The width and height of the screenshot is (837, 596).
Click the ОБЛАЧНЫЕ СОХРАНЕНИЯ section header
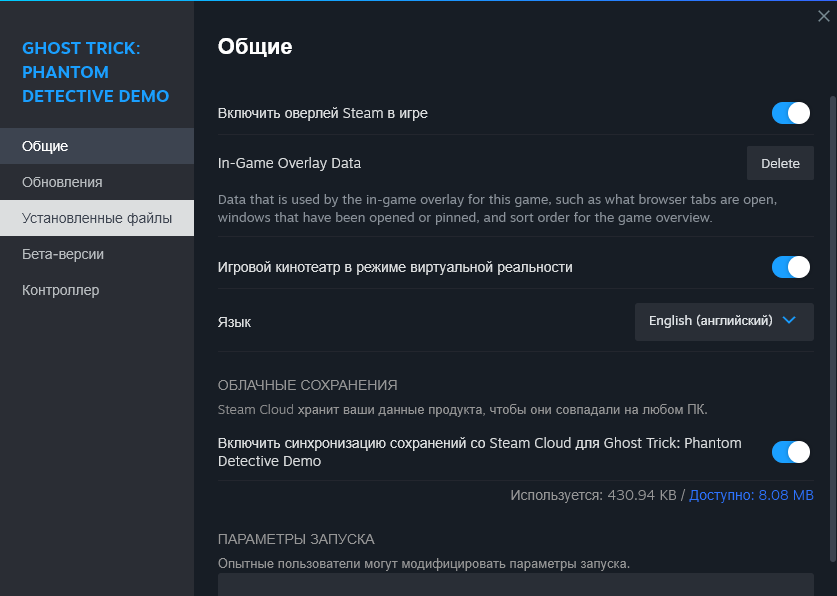pyautogui.click(x=308, y=385)
